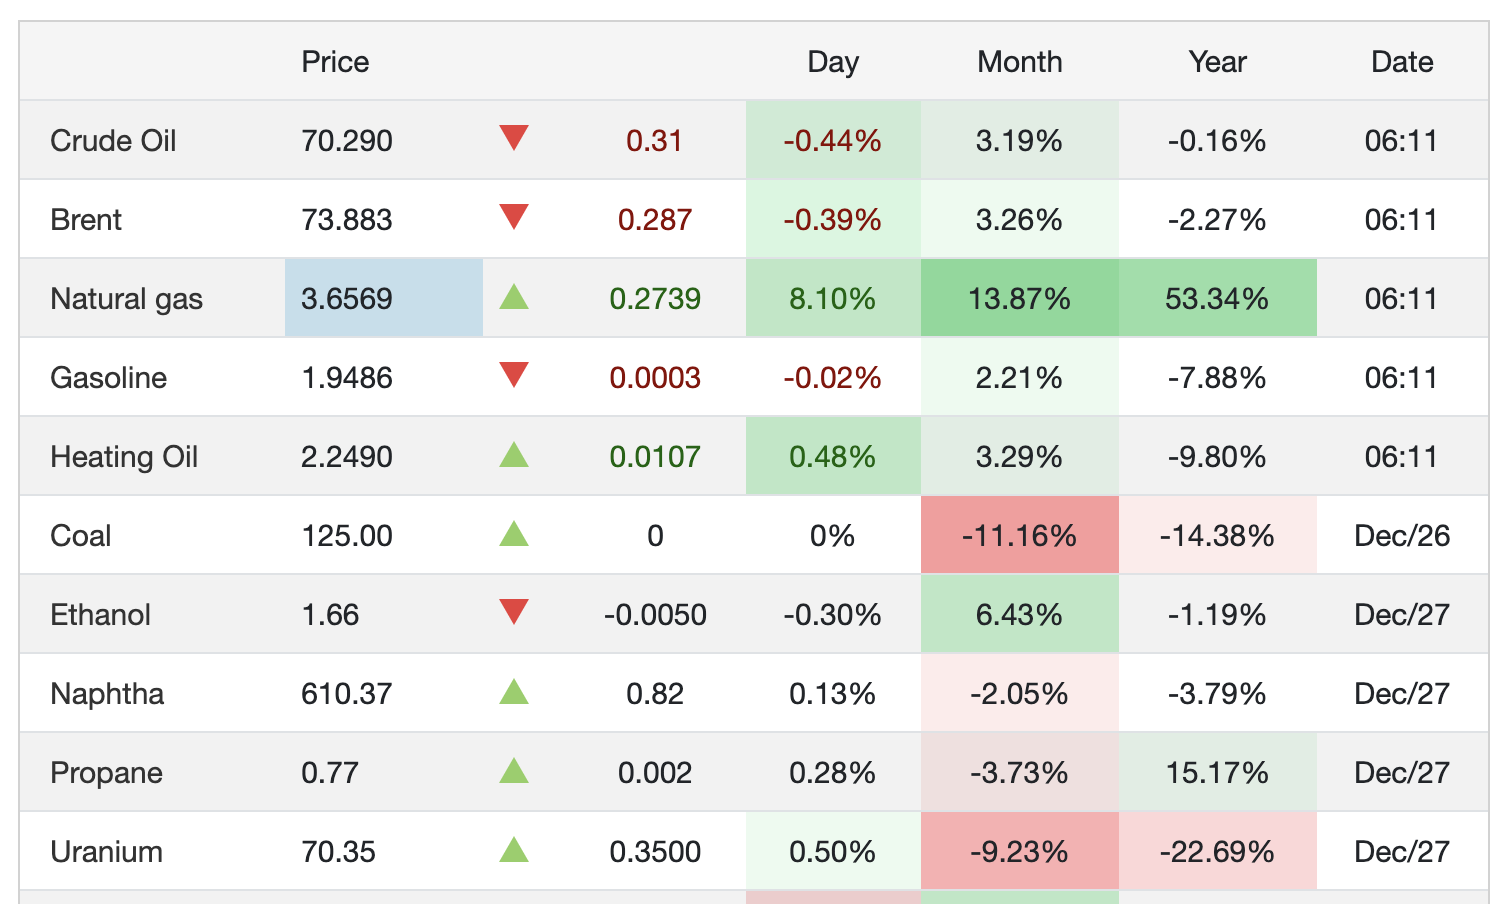Screen dimensions: 1508x904
Task: Open the Propane commodity link
Action: coord(106,773)
